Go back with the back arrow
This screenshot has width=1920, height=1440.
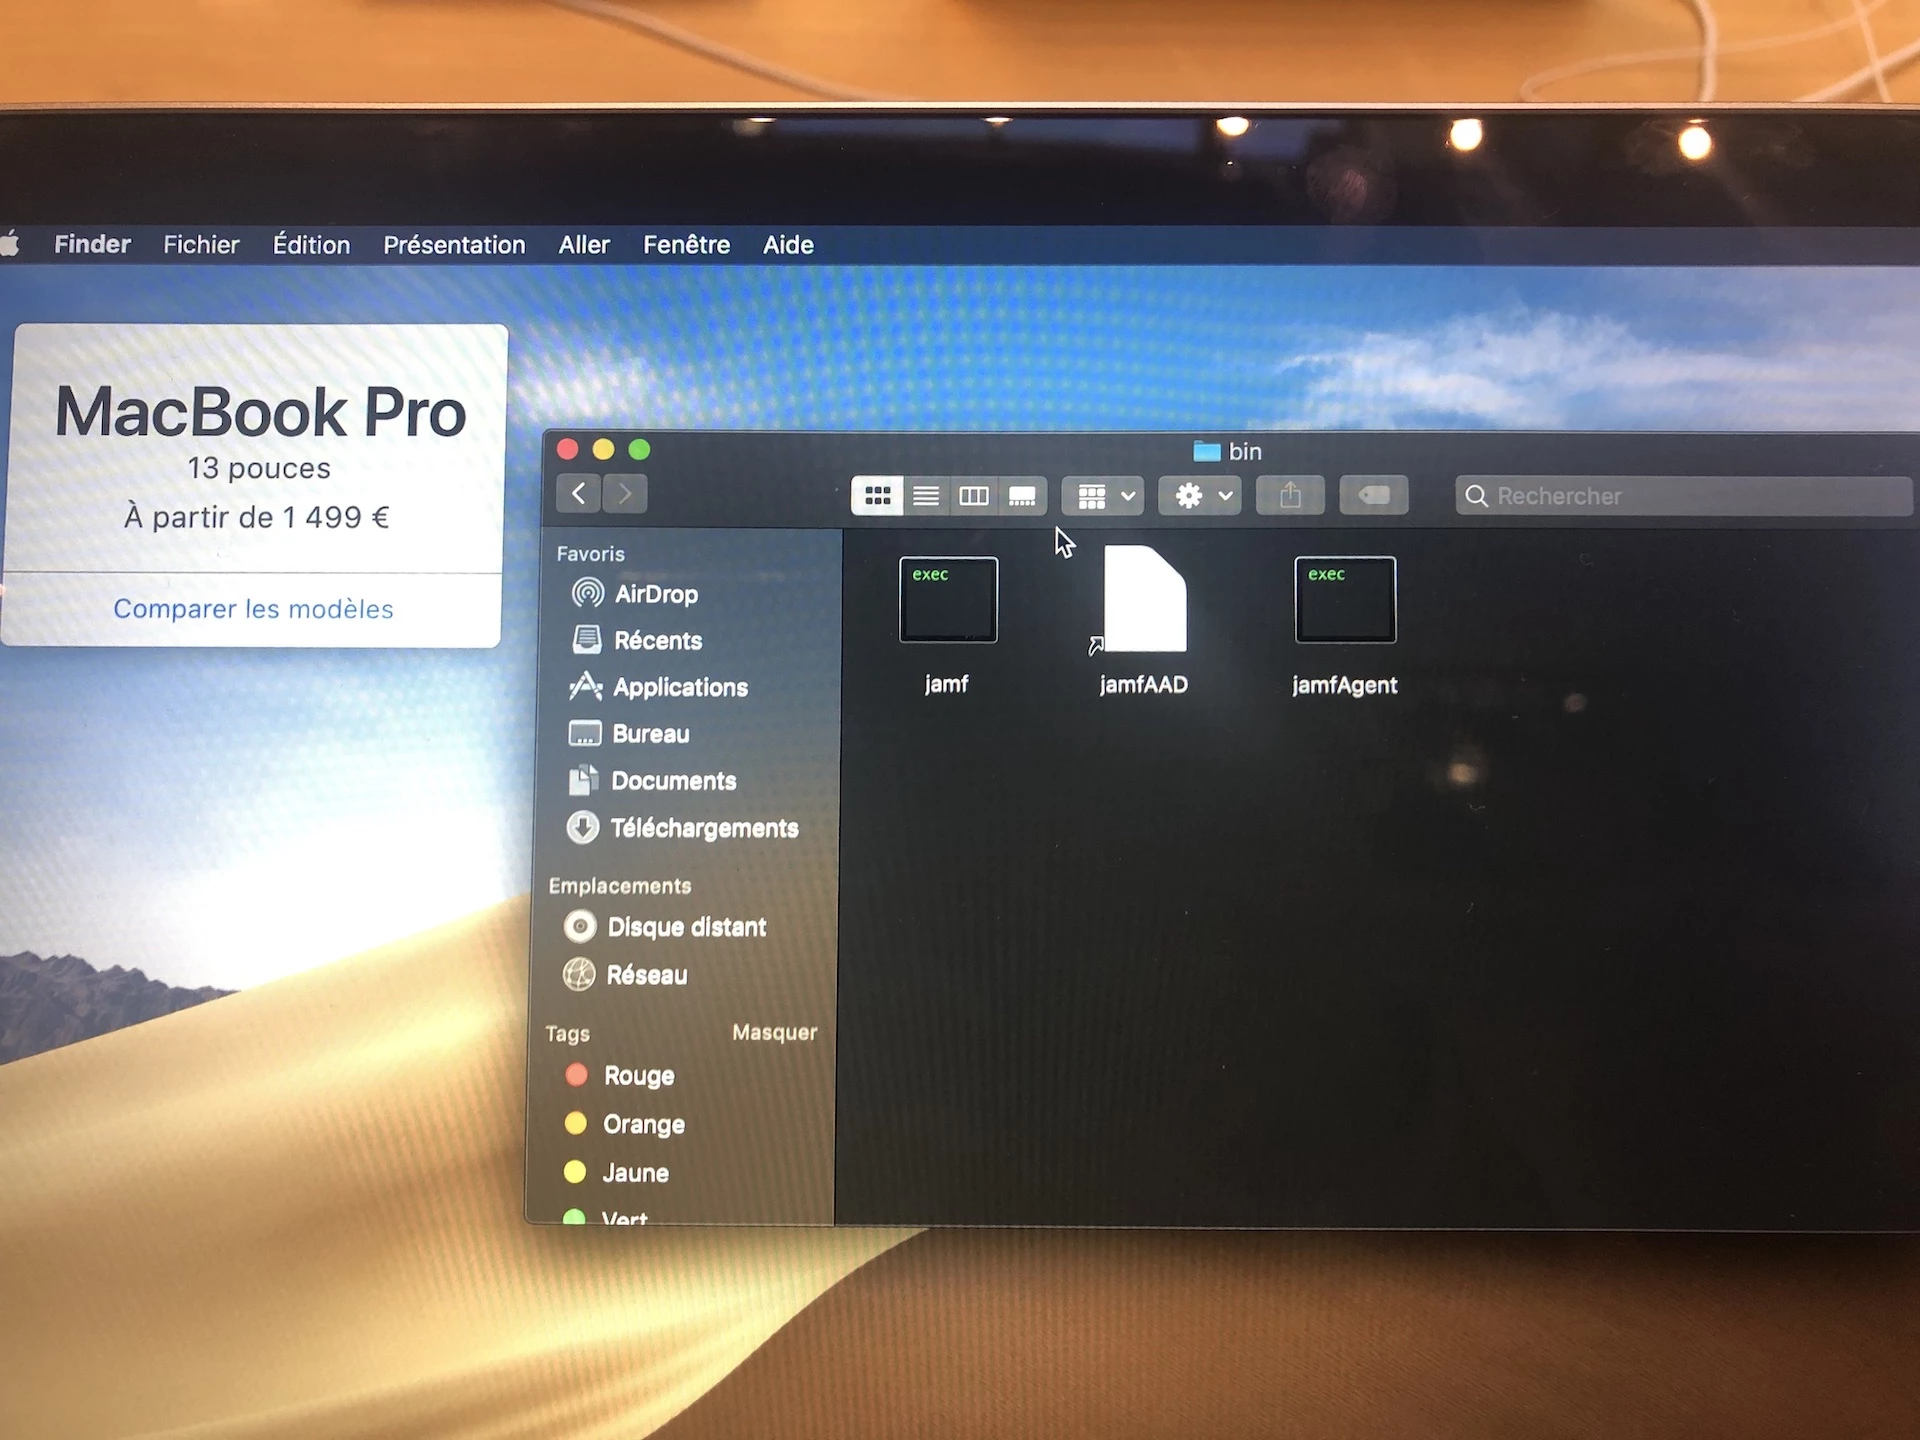pos(578,493)
